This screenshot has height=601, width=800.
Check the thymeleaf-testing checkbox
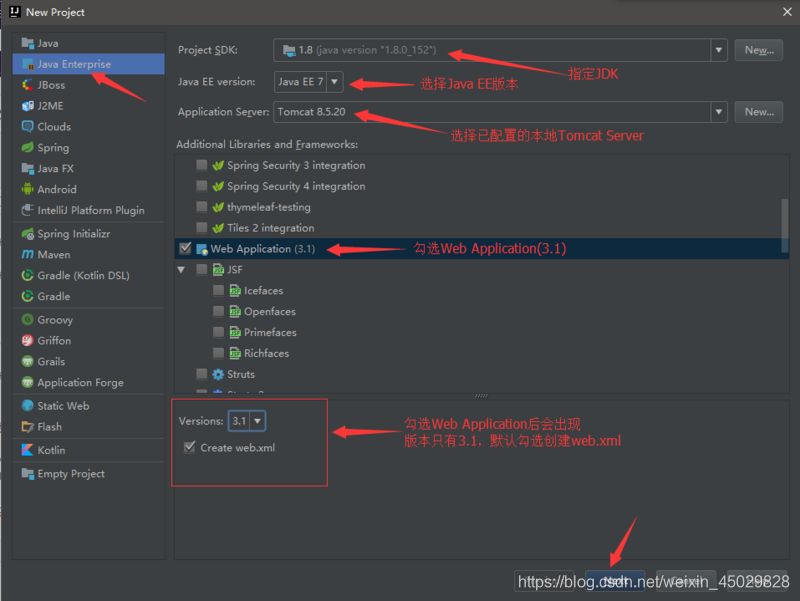tap(202, 207)
